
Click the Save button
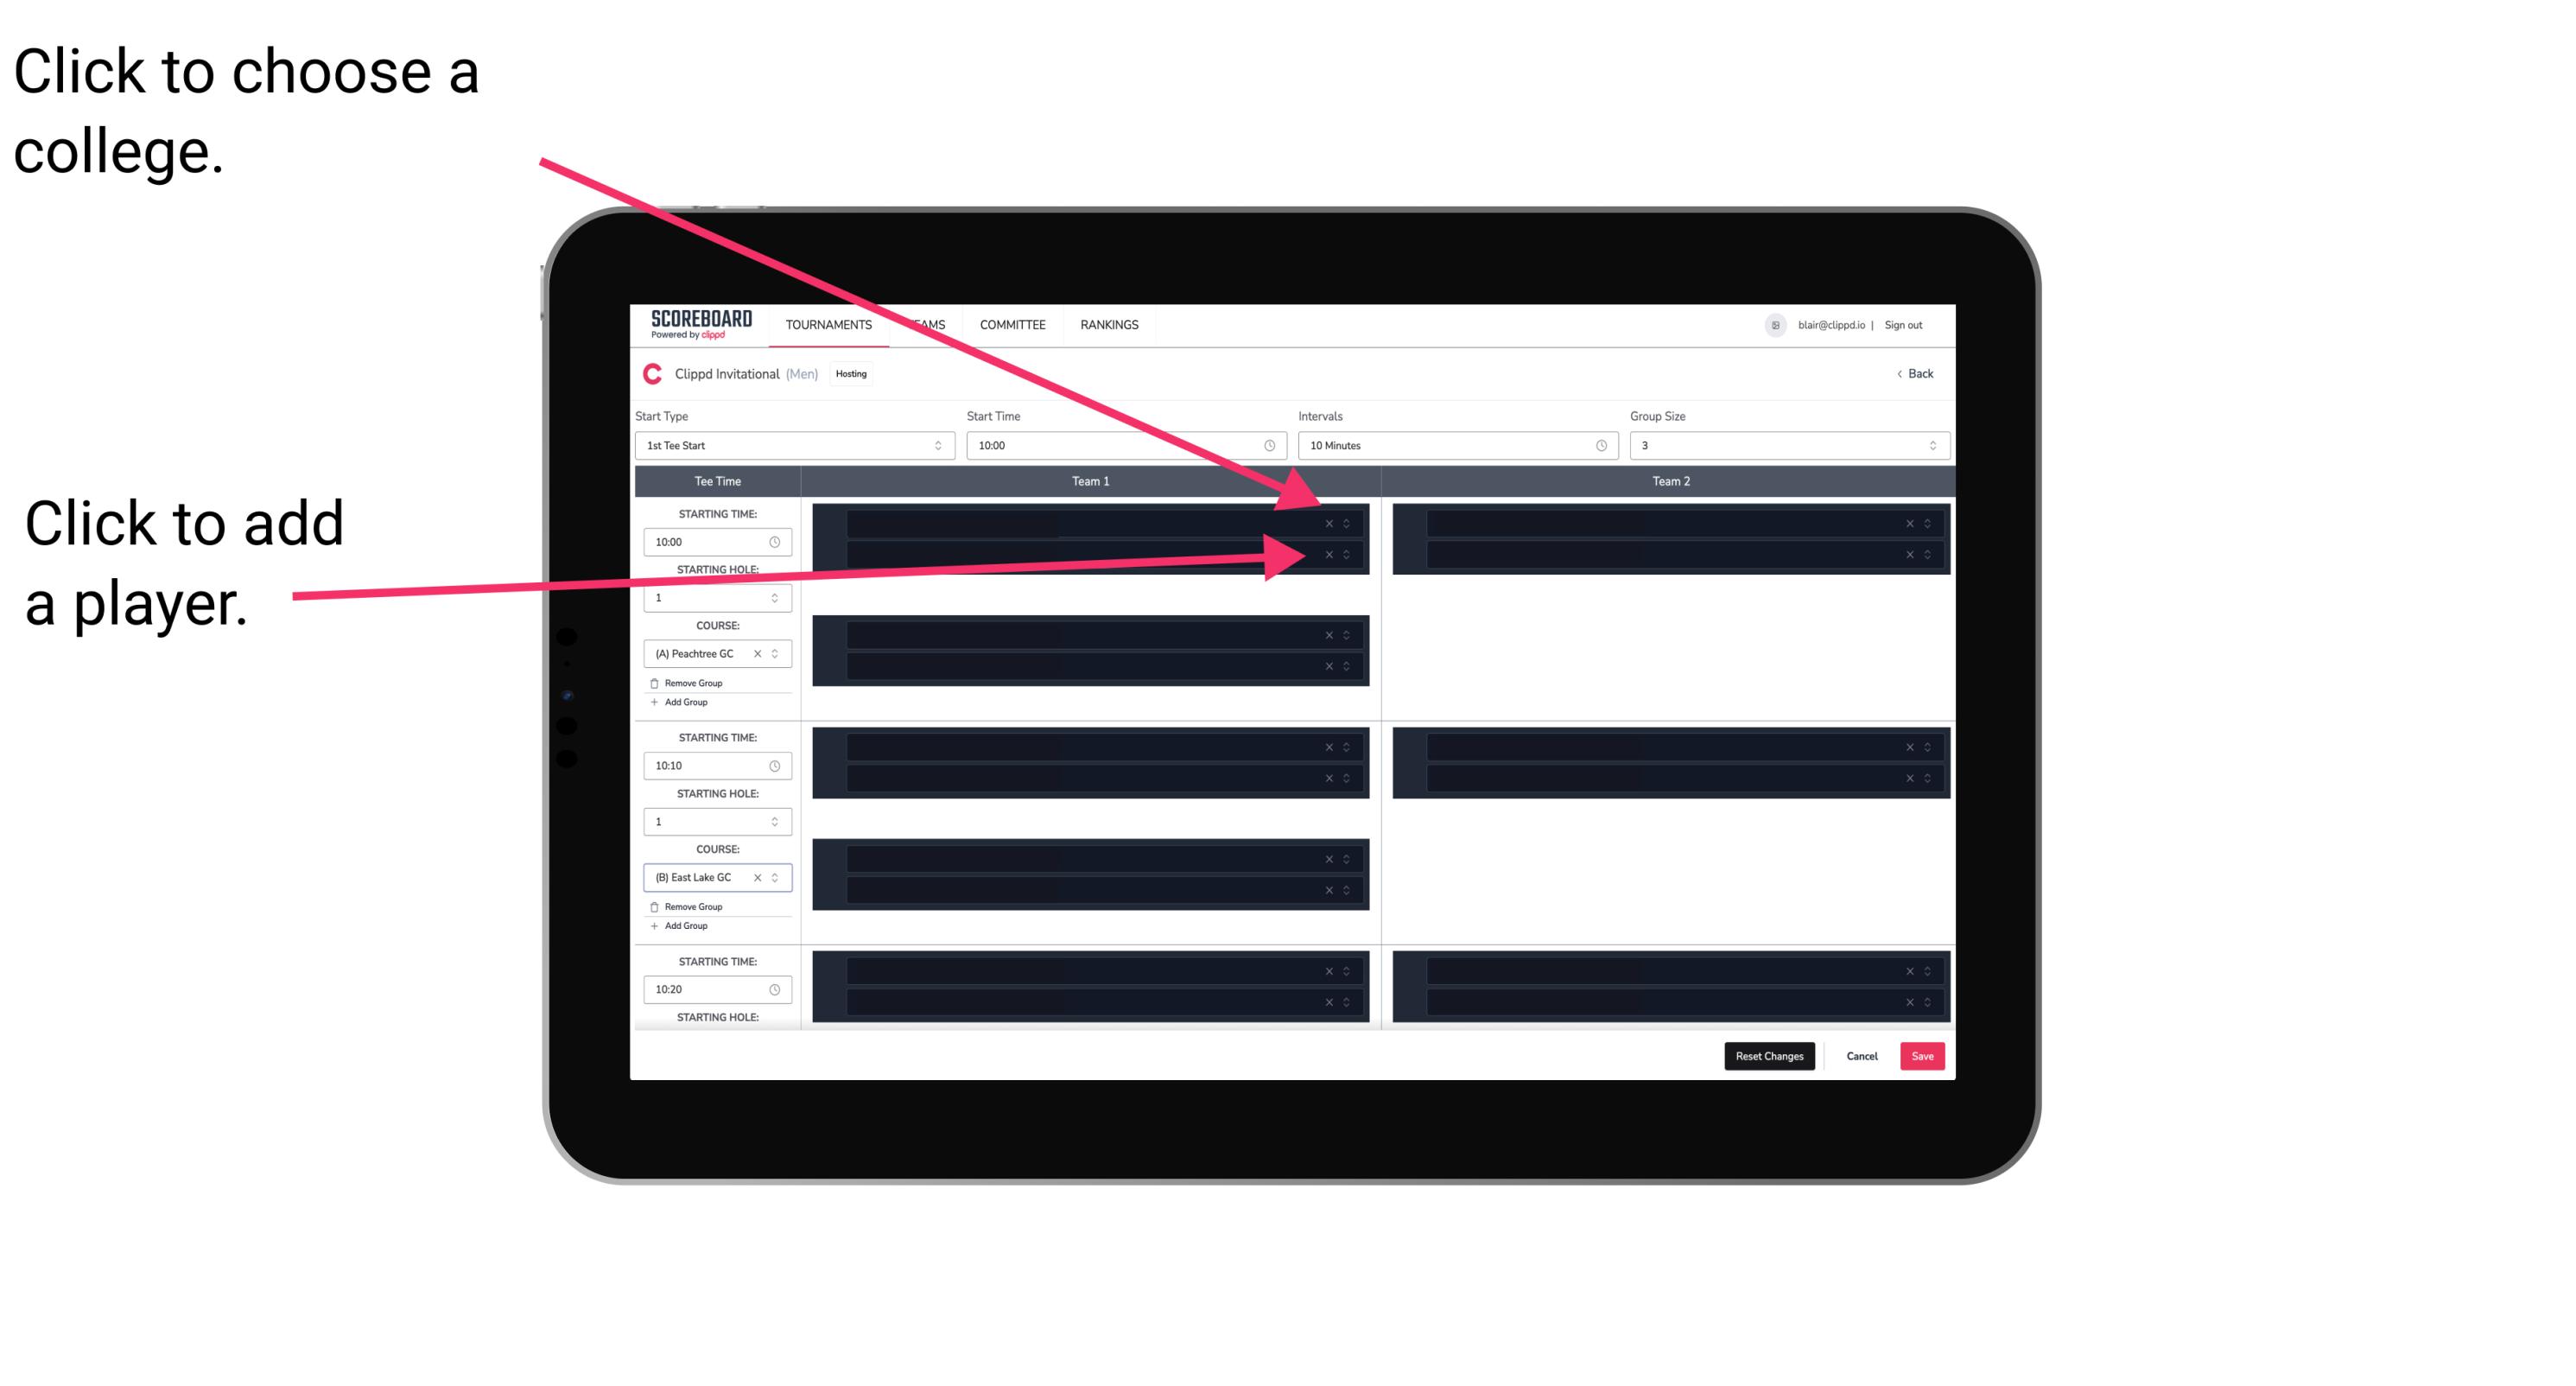tap(1923, 1055)
